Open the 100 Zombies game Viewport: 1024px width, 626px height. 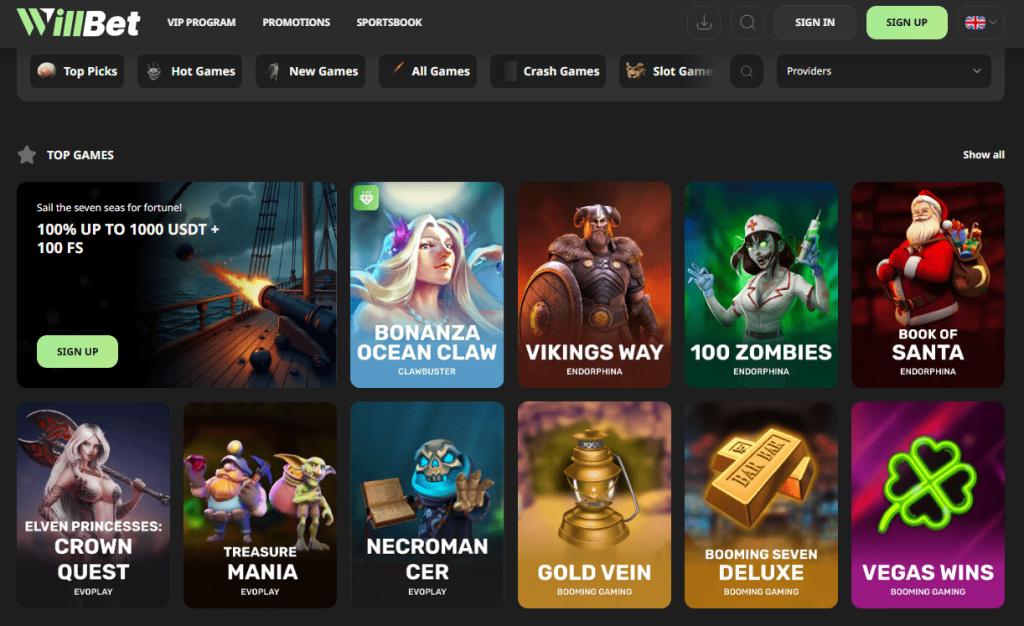(x=761, y=285)
